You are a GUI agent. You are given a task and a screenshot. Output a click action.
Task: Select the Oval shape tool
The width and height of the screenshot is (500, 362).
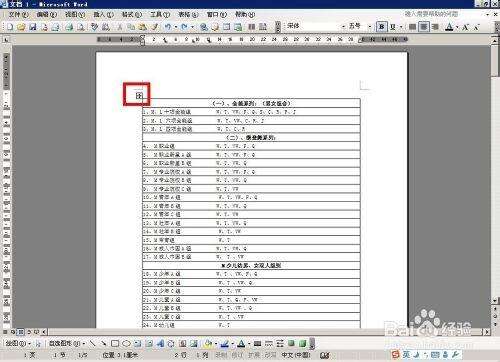coord(126,343)
